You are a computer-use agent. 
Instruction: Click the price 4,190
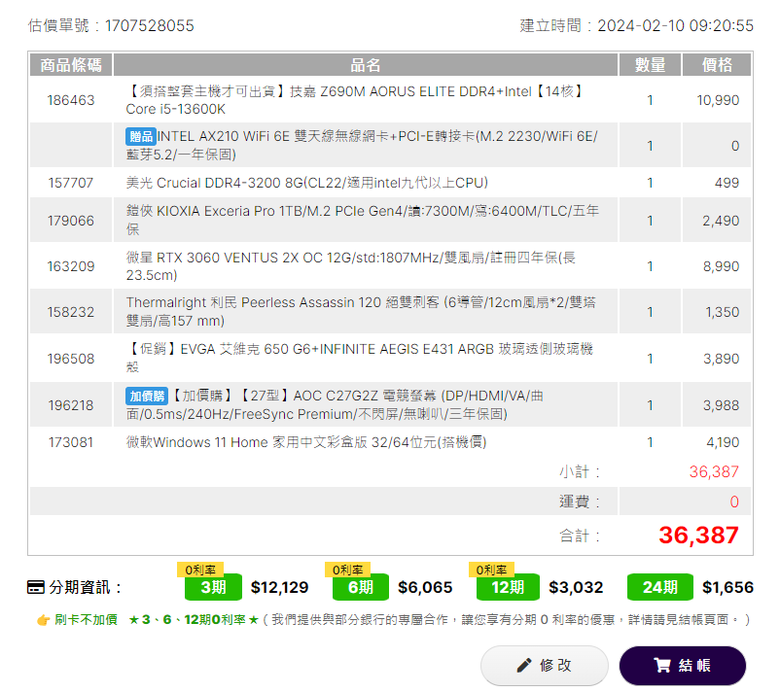click(723, 442)
